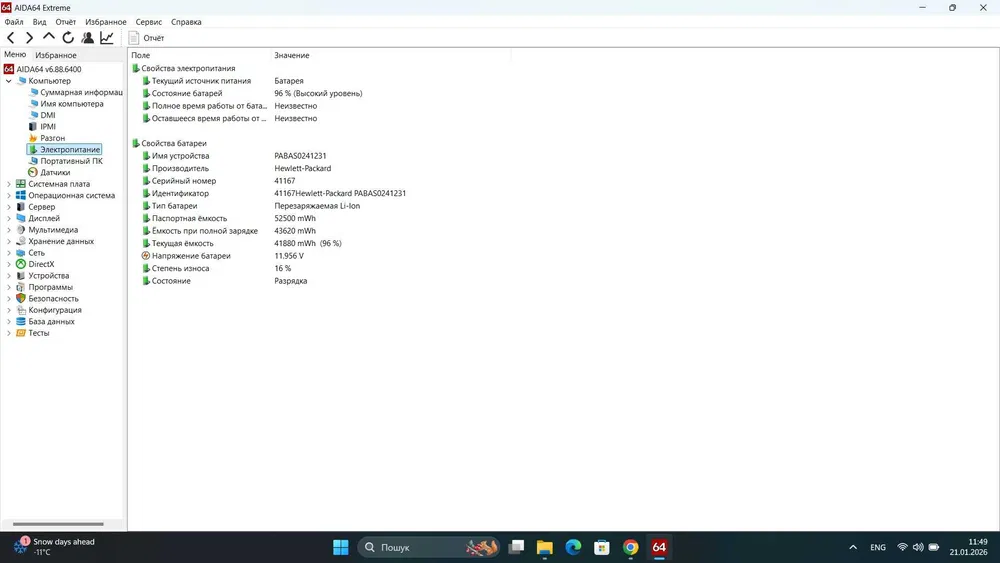Image resolution: width=1000 pixels, height=563 pixels.
Task: Collapse the Компьютер tree node
Action: (9, 81)
